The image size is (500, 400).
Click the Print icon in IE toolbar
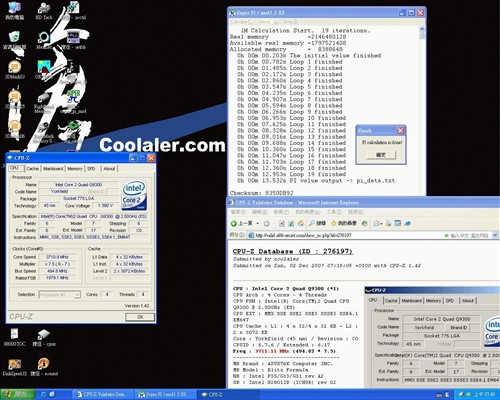388,223
